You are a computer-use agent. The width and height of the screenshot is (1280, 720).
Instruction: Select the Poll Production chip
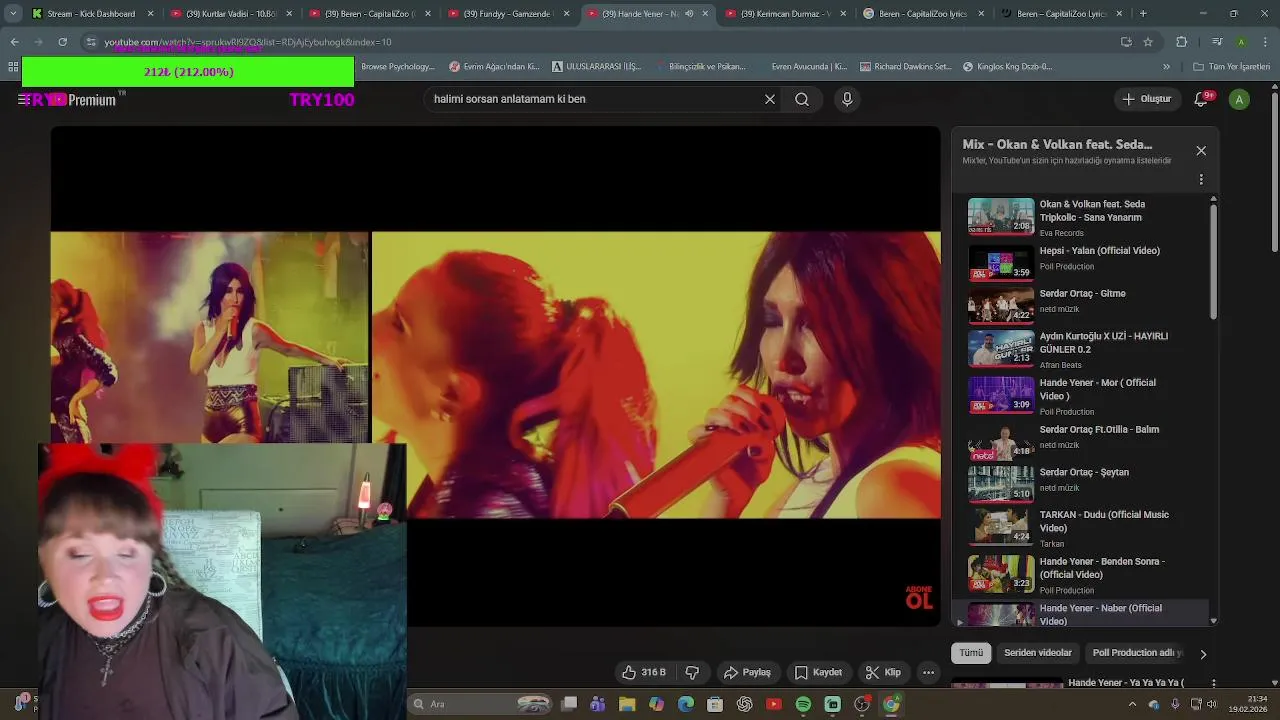[1137, 653]
